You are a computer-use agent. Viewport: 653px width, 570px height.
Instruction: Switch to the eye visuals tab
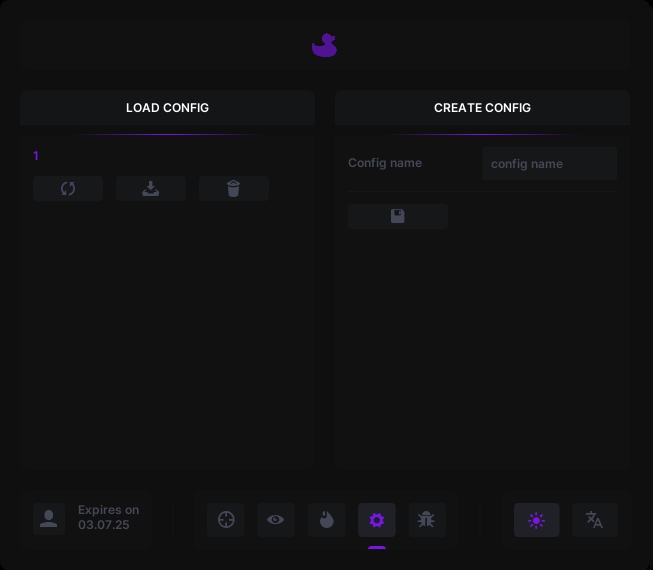point(276,520)
